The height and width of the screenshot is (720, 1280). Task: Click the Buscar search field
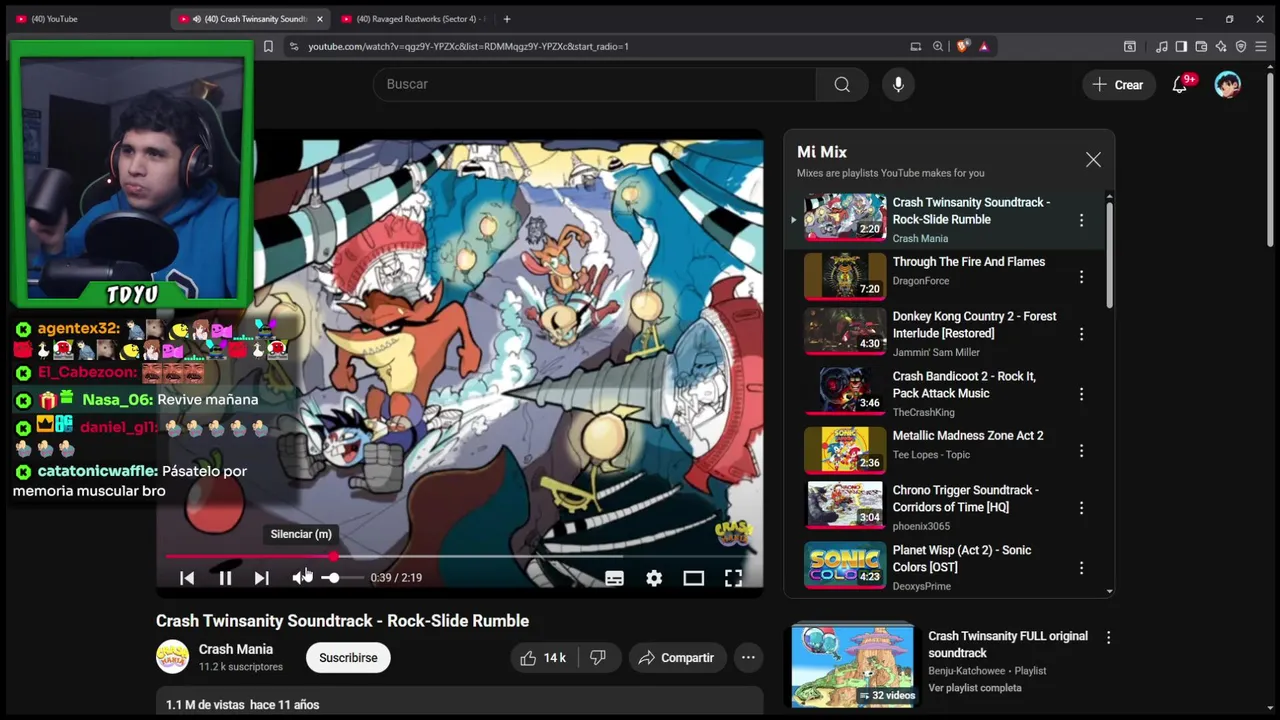point(594,84)
